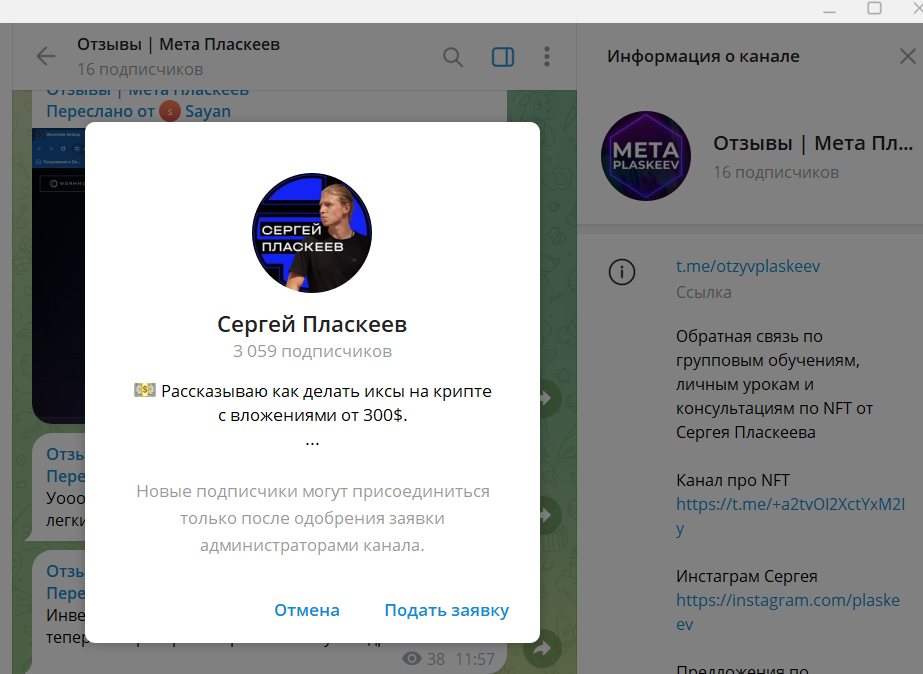Click Подать заявку to request joining
Image resolution: width=923 pixels, height=674 pixels.
pos(447,610)
